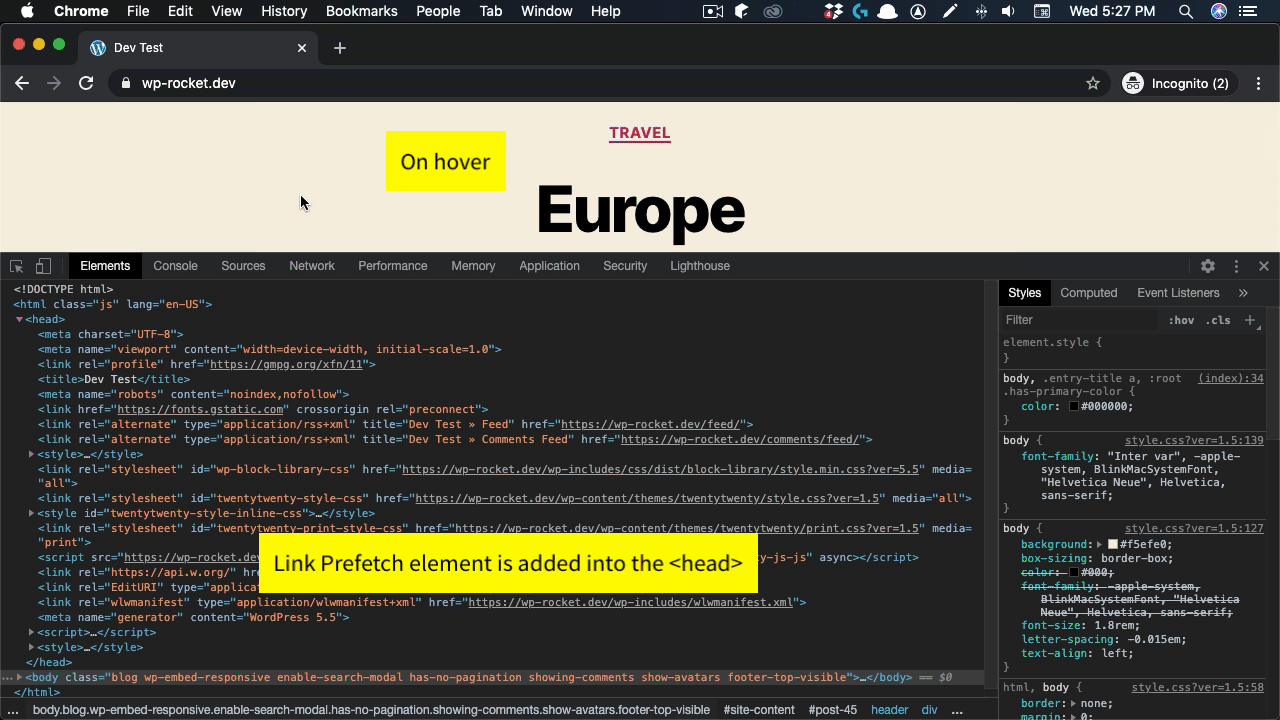Viewport: 1280px width, 720px height.
Task: Click the #000000 color swatch
Action: 1074,407
